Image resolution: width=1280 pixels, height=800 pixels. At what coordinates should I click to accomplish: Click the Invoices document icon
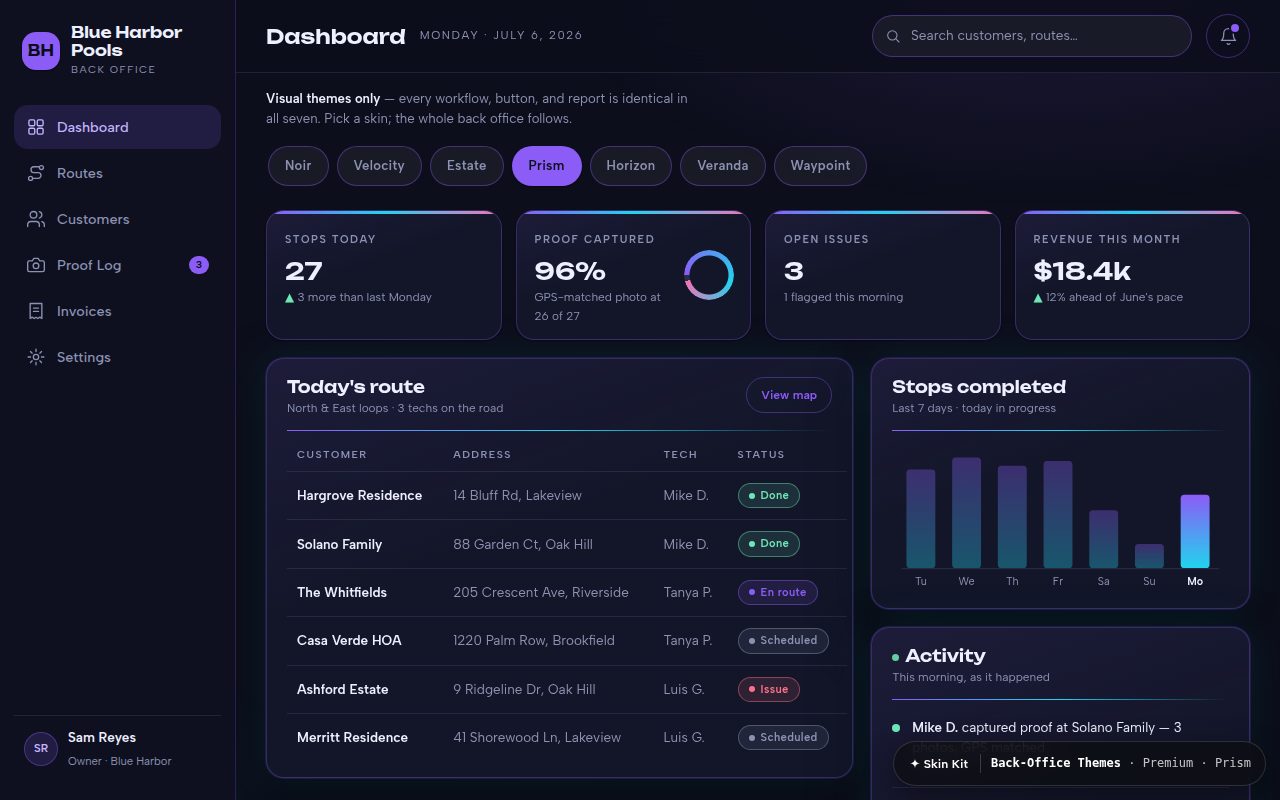tap(36, 311)
